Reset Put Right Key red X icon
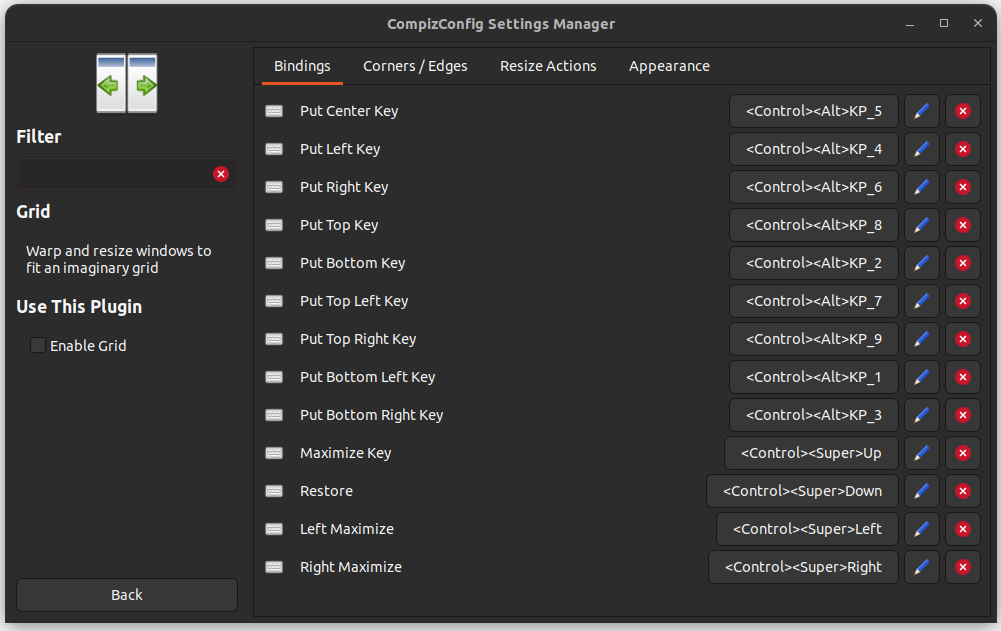 [x=963, y=187]
